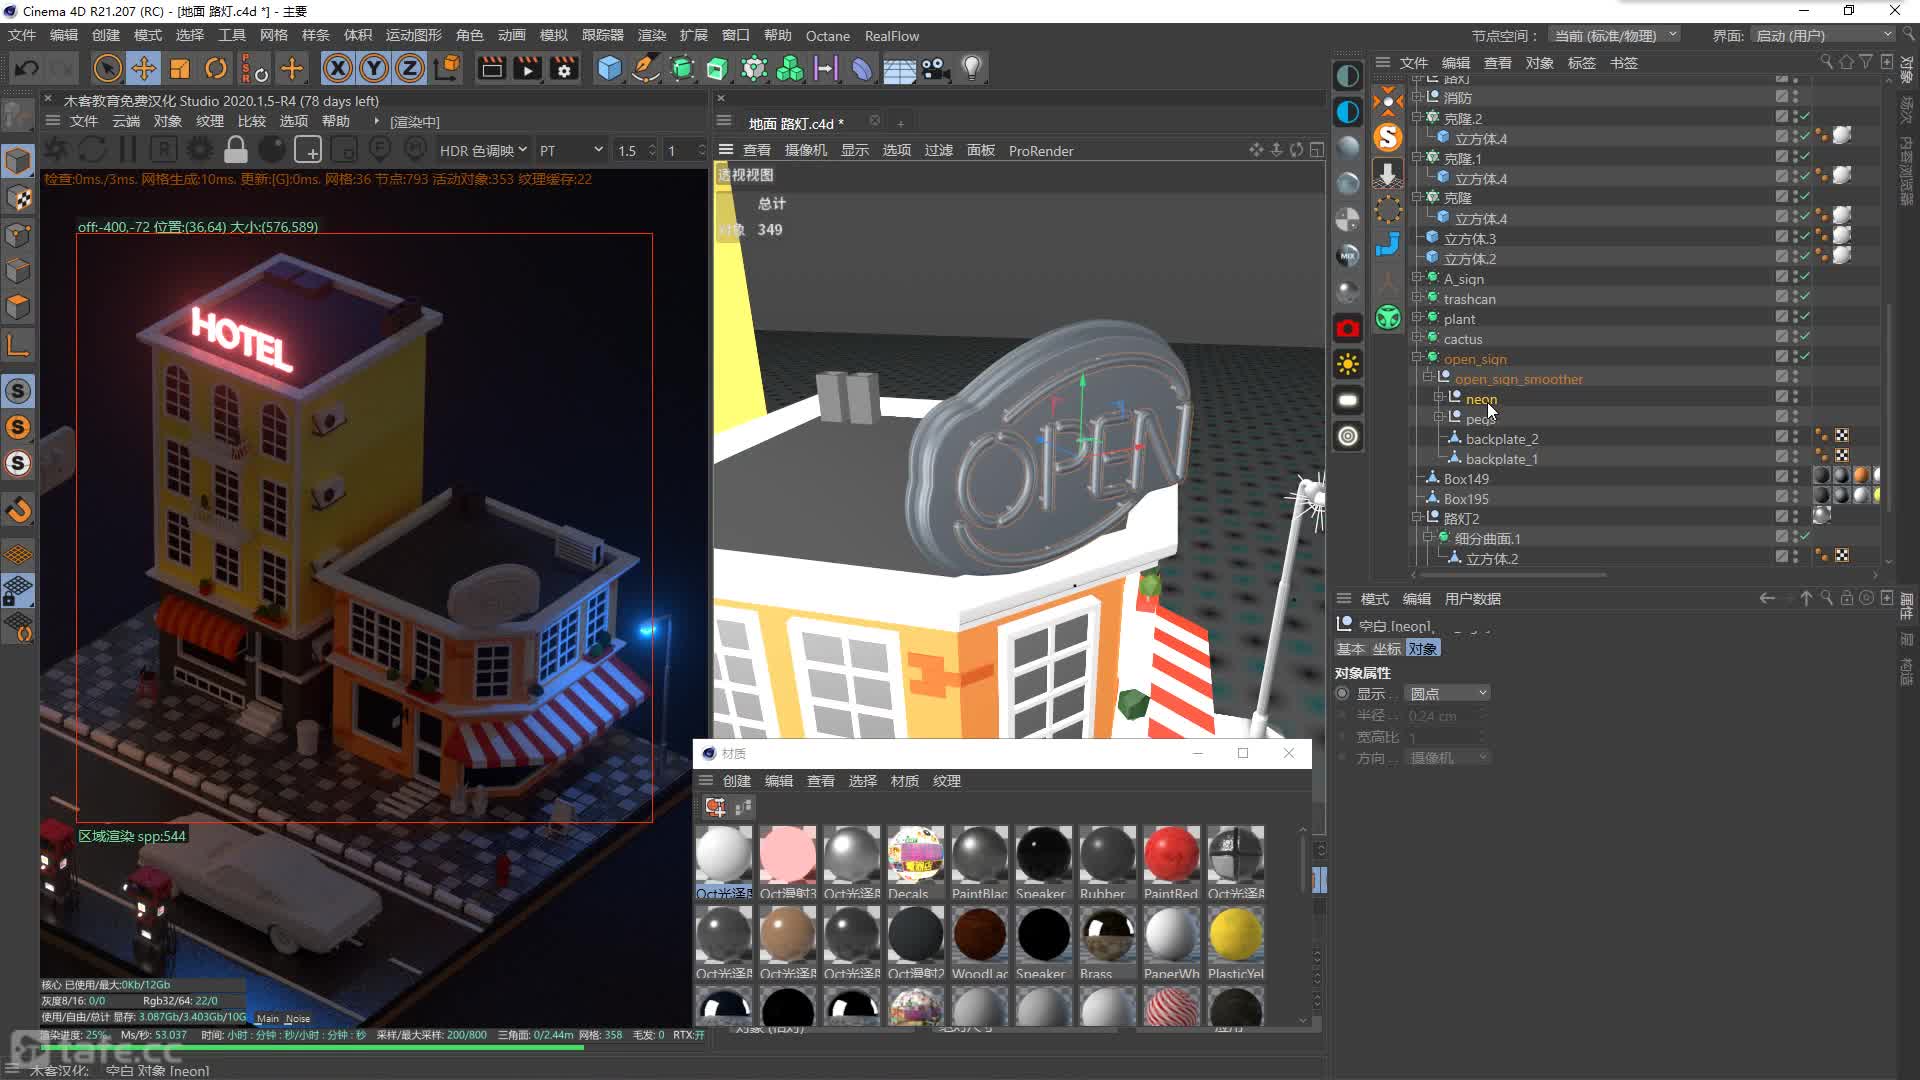Collapse the open_sign object tree node
1920x1080 pixels.
click(1417, 358)
